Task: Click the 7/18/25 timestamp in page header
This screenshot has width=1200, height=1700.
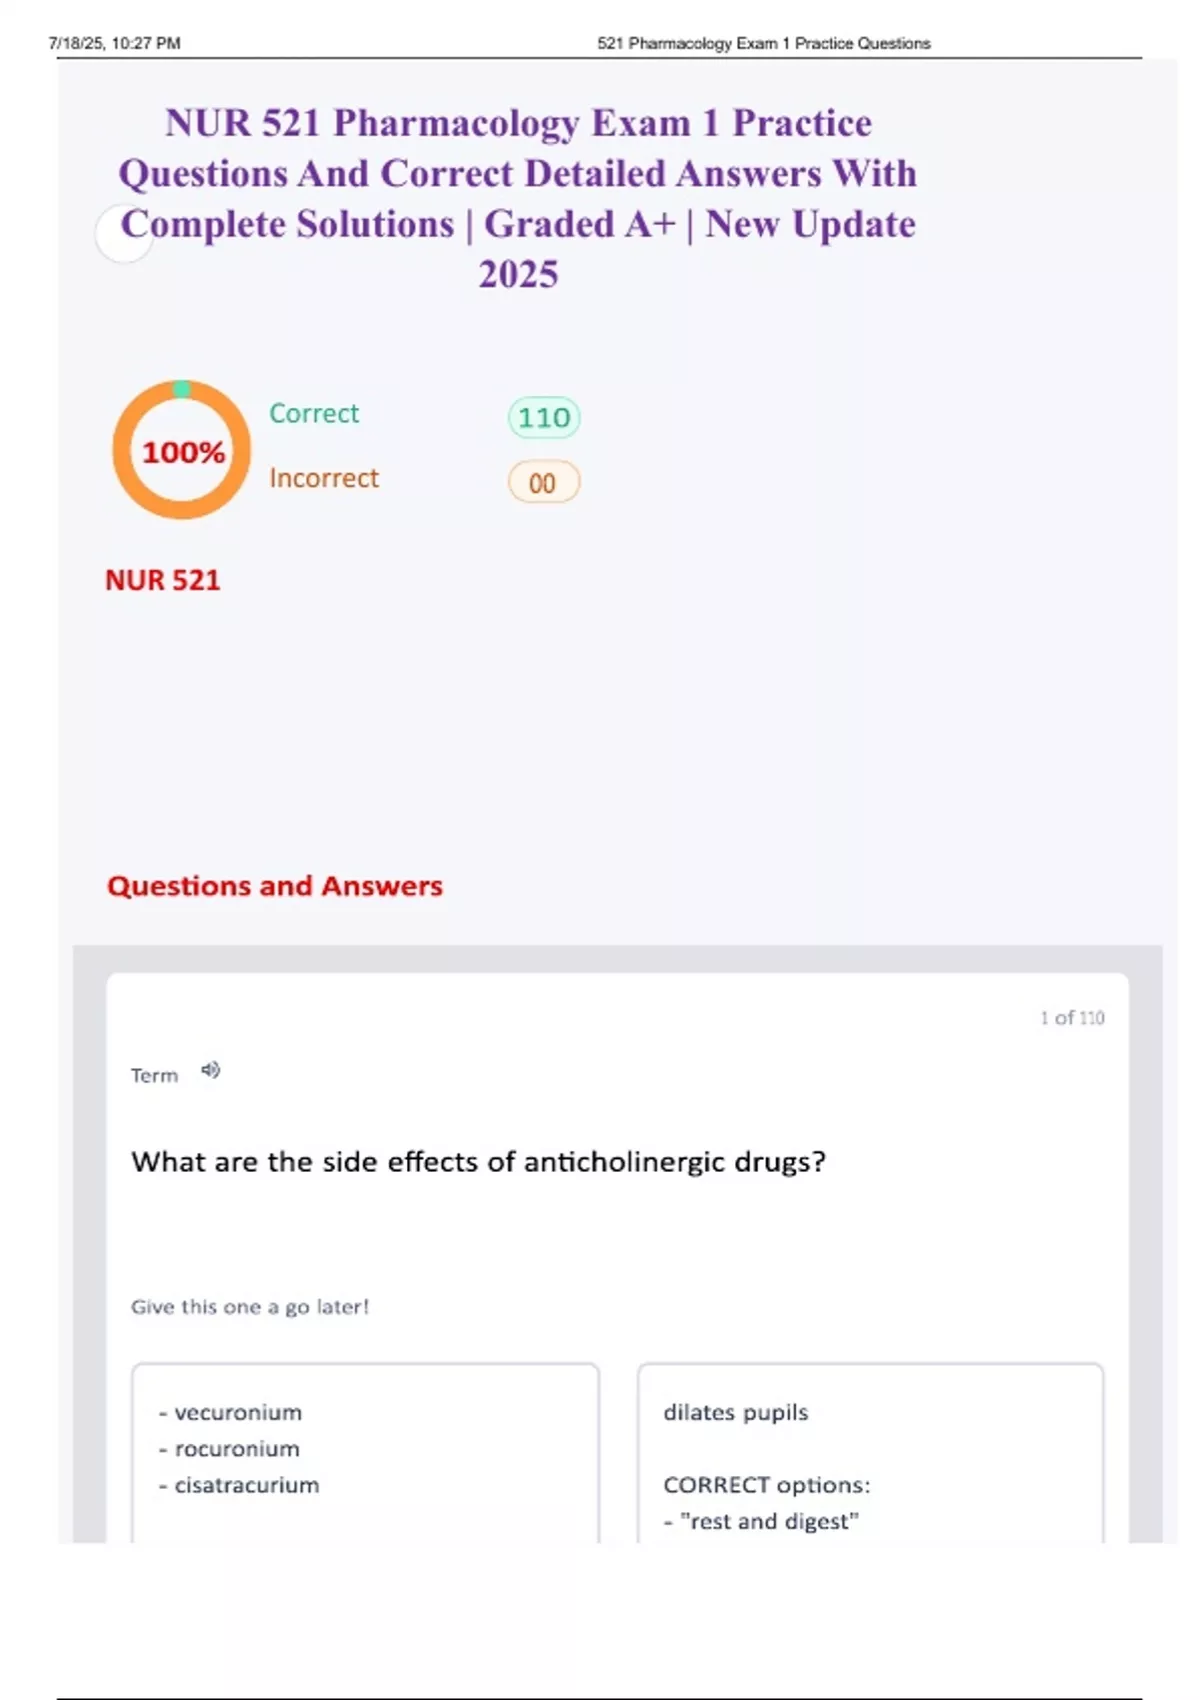Action: click(x=114, y=44)
